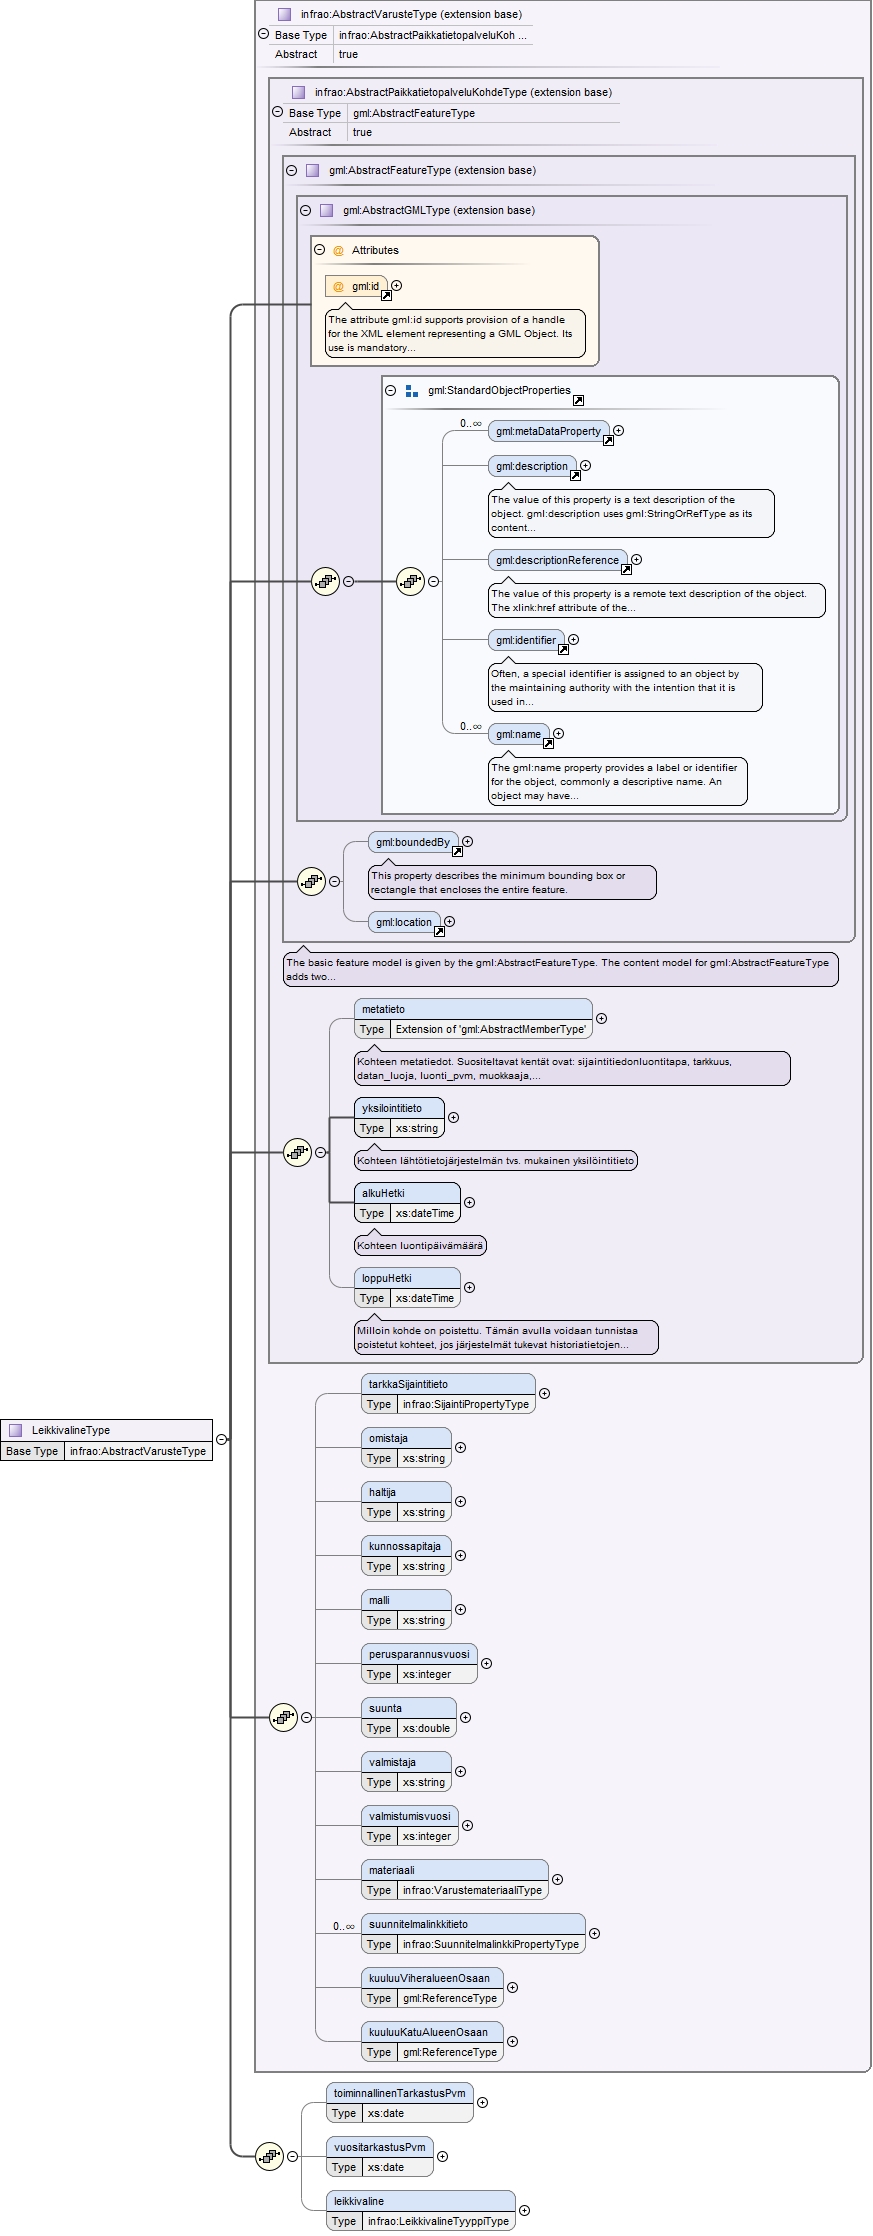This screenshot has height=2236, width=873.
Task: Expand the alkuHetki element
Action: point(470,1203)
